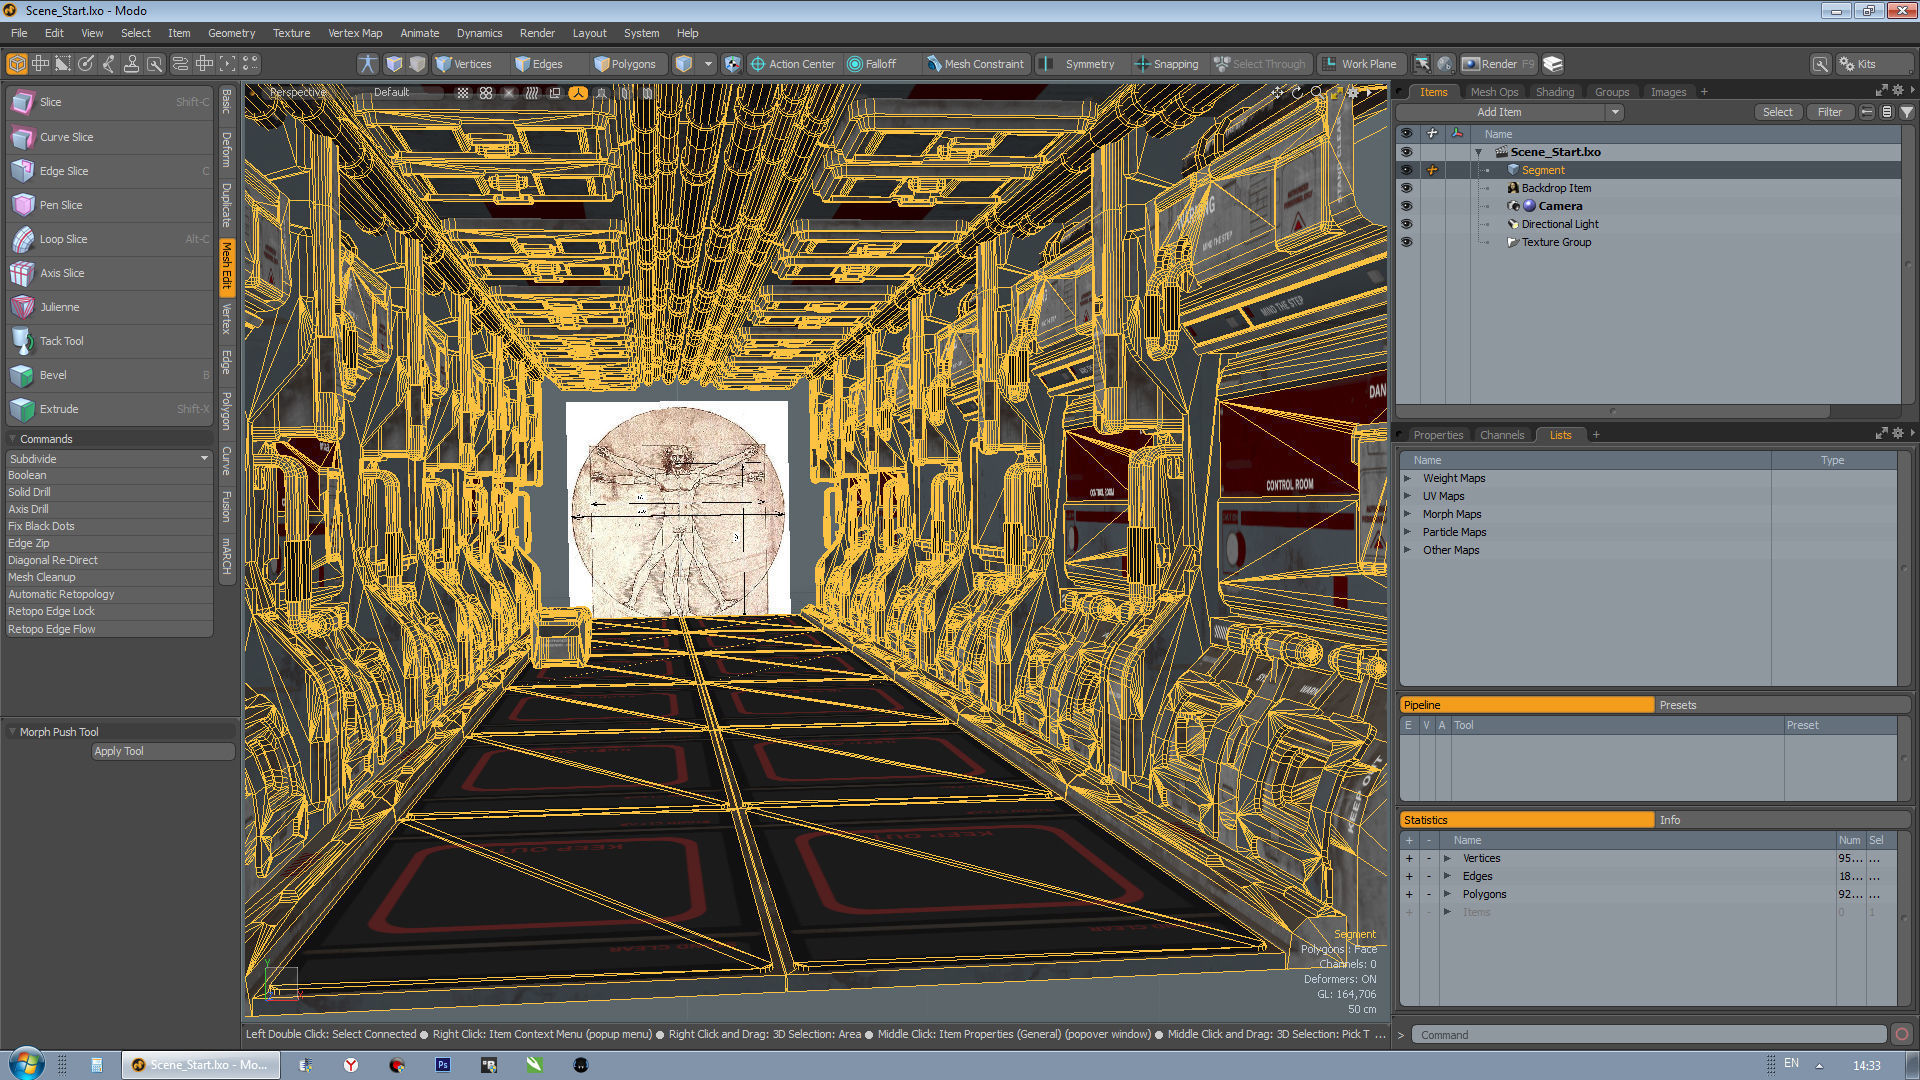
Task: Select the Presets section header
Action: (x=1783, y=705)
